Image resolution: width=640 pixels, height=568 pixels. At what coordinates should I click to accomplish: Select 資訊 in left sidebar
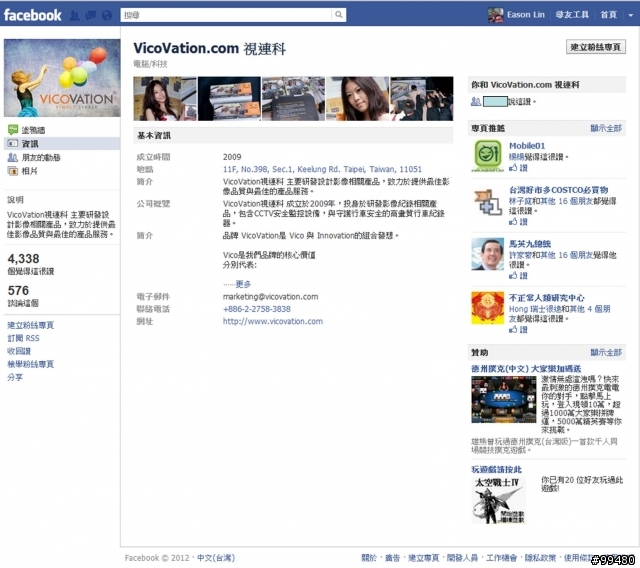click(x=30, y=144)
